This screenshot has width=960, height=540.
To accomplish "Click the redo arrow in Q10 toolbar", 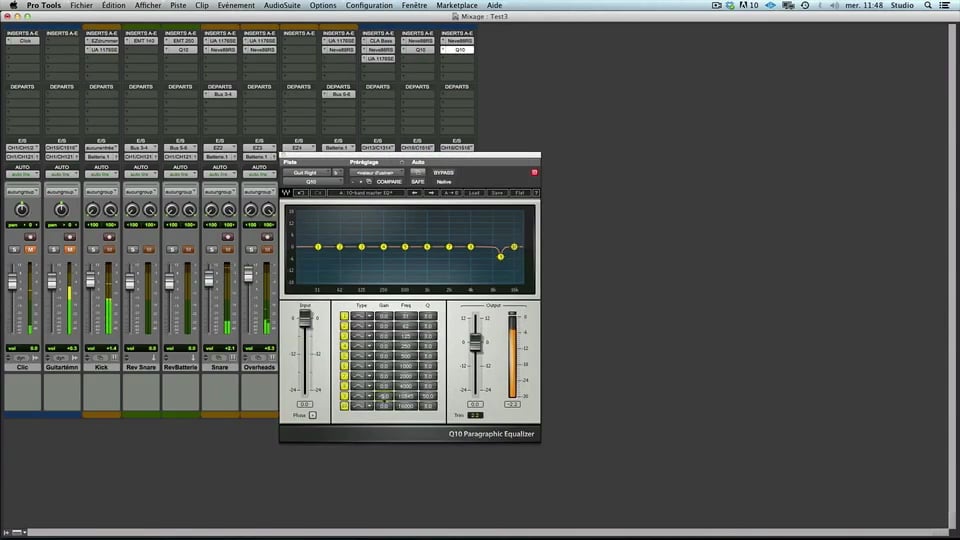I will click(318, 193).
